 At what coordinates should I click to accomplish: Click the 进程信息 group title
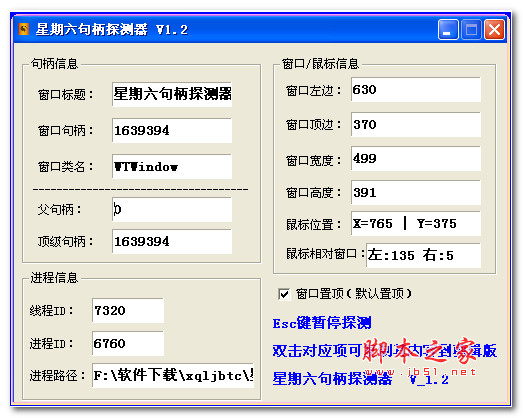(x=54, y=278)
